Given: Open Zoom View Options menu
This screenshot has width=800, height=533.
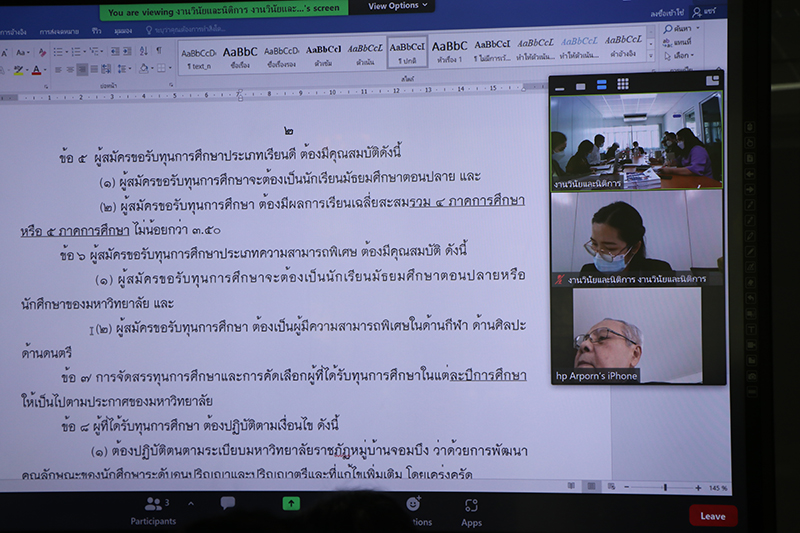Looking at the screenshot, I should pyautogui.click(x=398, y=6).
